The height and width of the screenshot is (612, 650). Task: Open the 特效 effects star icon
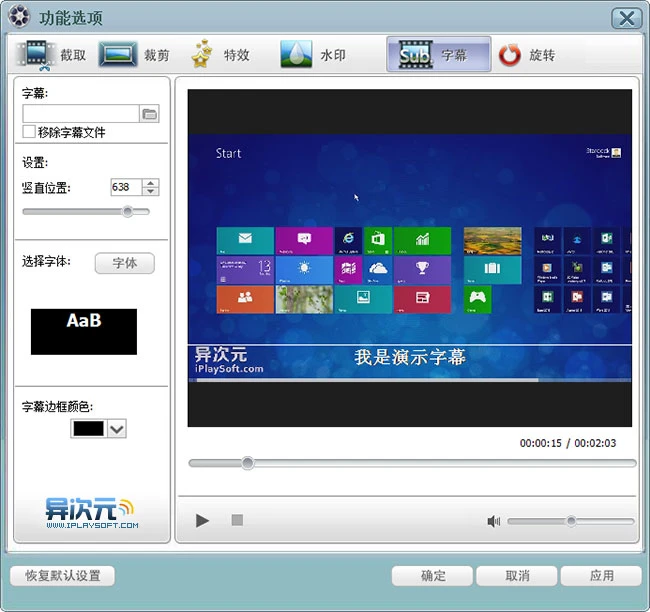point(202,55)
